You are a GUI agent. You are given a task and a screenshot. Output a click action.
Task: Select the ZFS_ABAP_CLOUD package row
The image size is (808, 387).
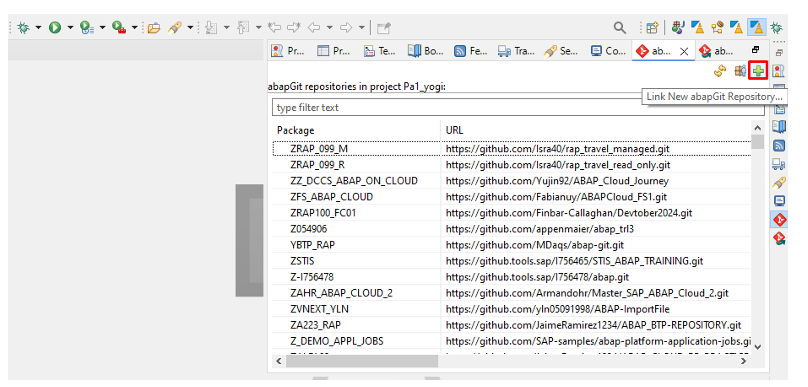(x=512, y=197)
